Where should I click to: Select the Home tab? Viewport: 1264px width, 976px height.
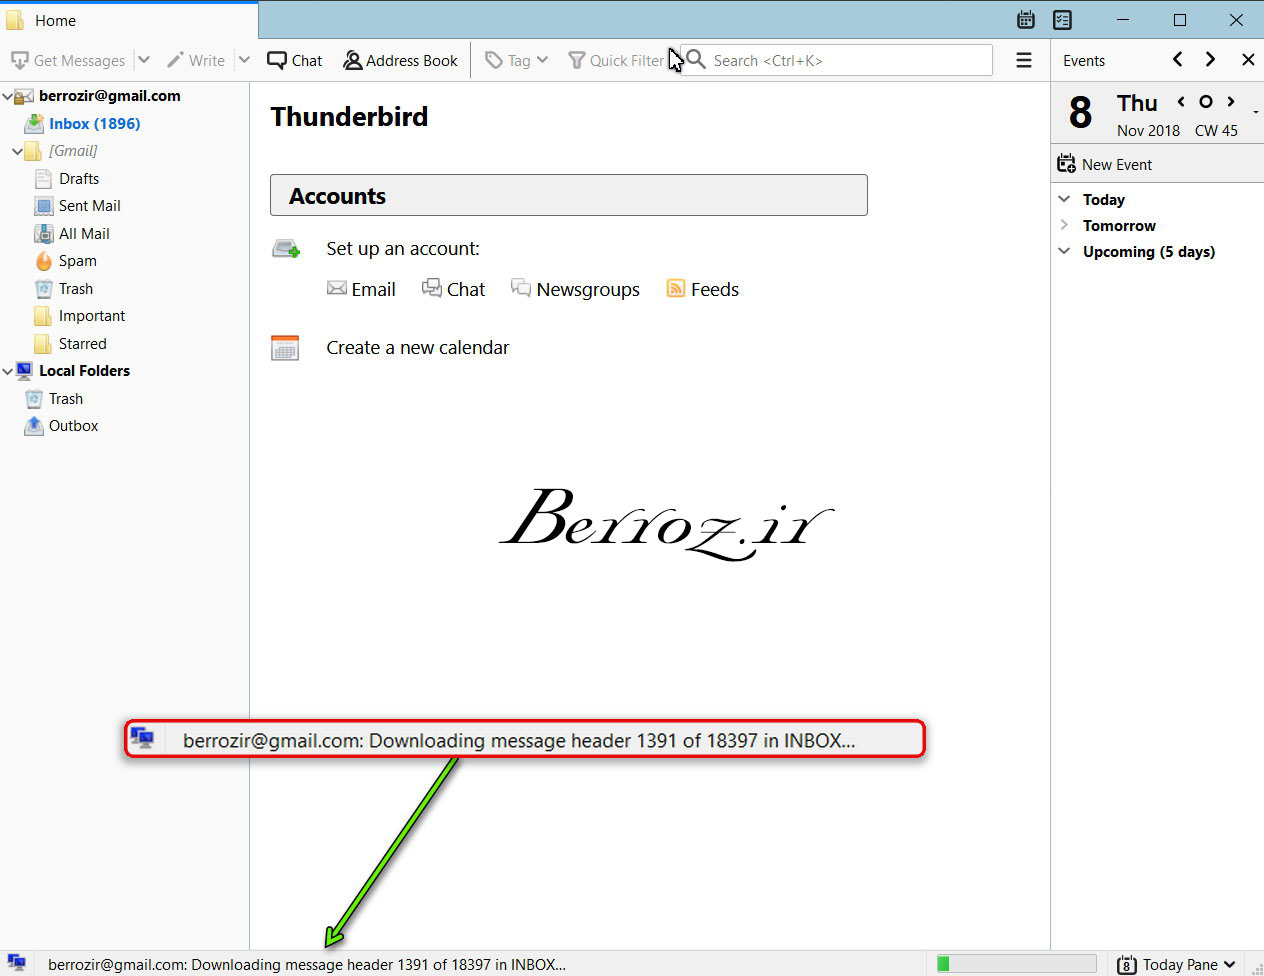pos(56,20)
